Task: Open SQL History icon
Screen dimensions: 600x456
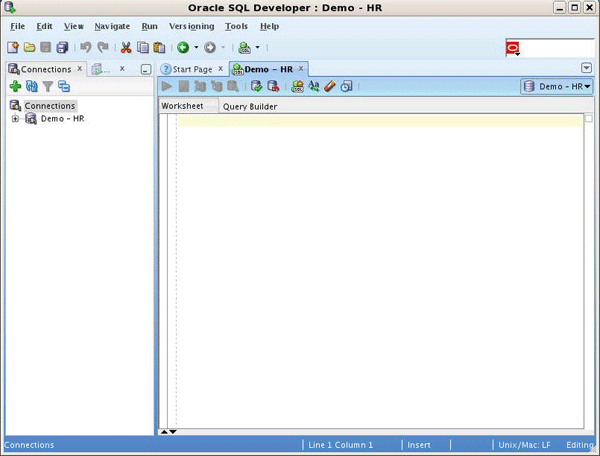Action: click(x=346, y=86)
